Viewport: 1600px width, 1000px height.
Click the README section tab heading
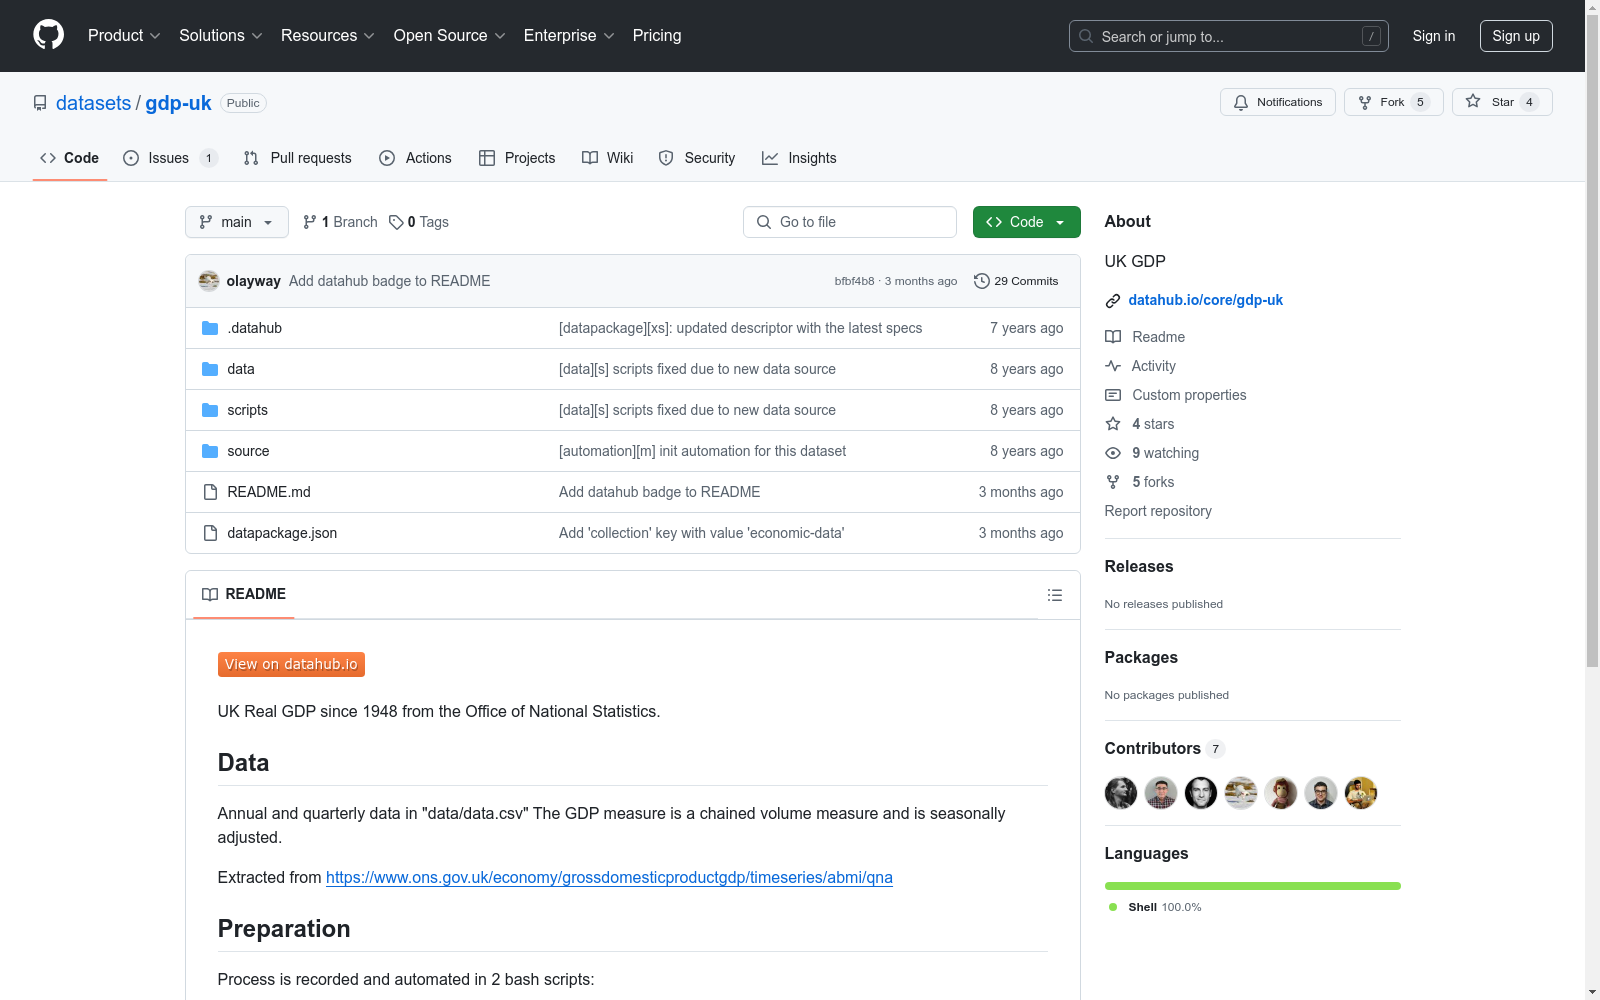tap(244, 594)
